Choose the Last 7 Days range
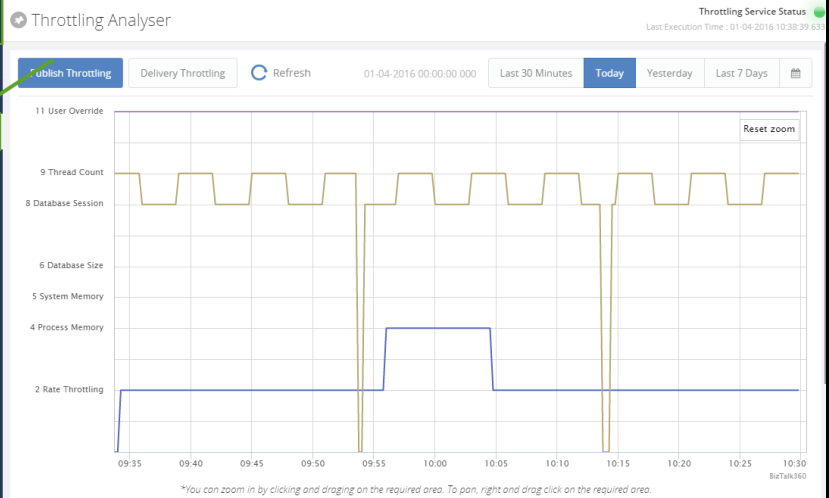This screenshot has height=498, width=829. [x=741, y=73]
